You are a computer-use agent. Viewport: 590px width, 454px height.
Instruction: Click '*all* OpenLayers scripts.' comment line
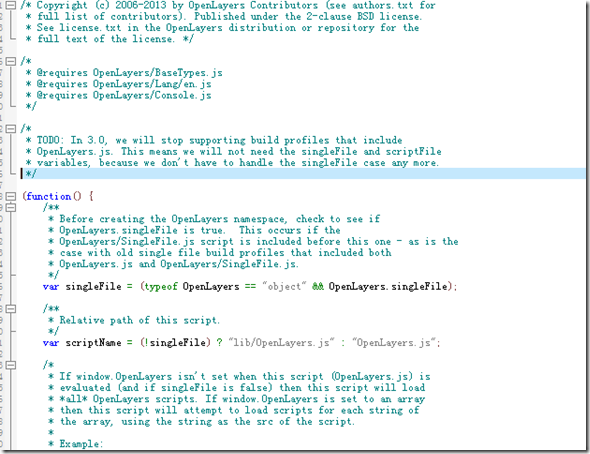pyautogui.click(x=237, y=399)
